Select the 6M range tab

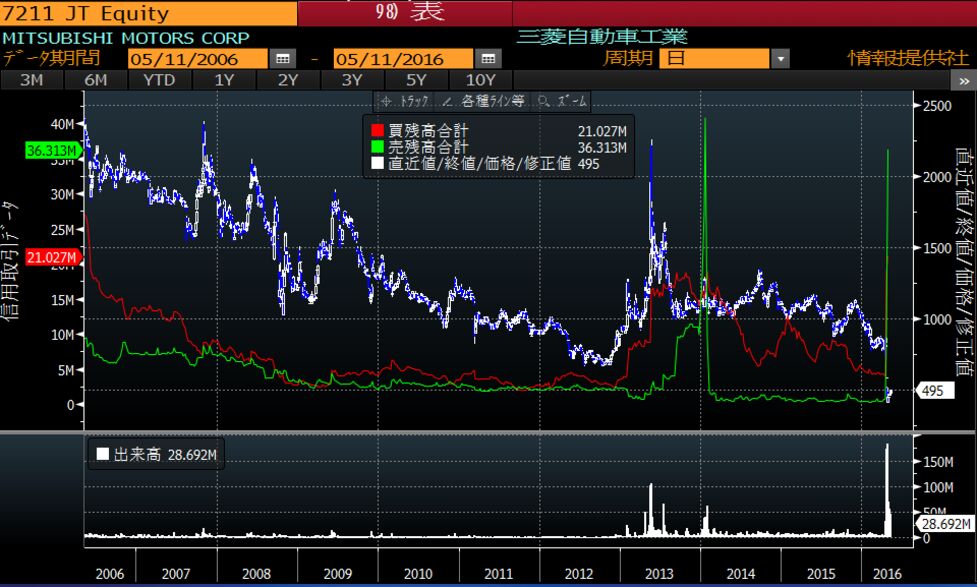(96, 80)
